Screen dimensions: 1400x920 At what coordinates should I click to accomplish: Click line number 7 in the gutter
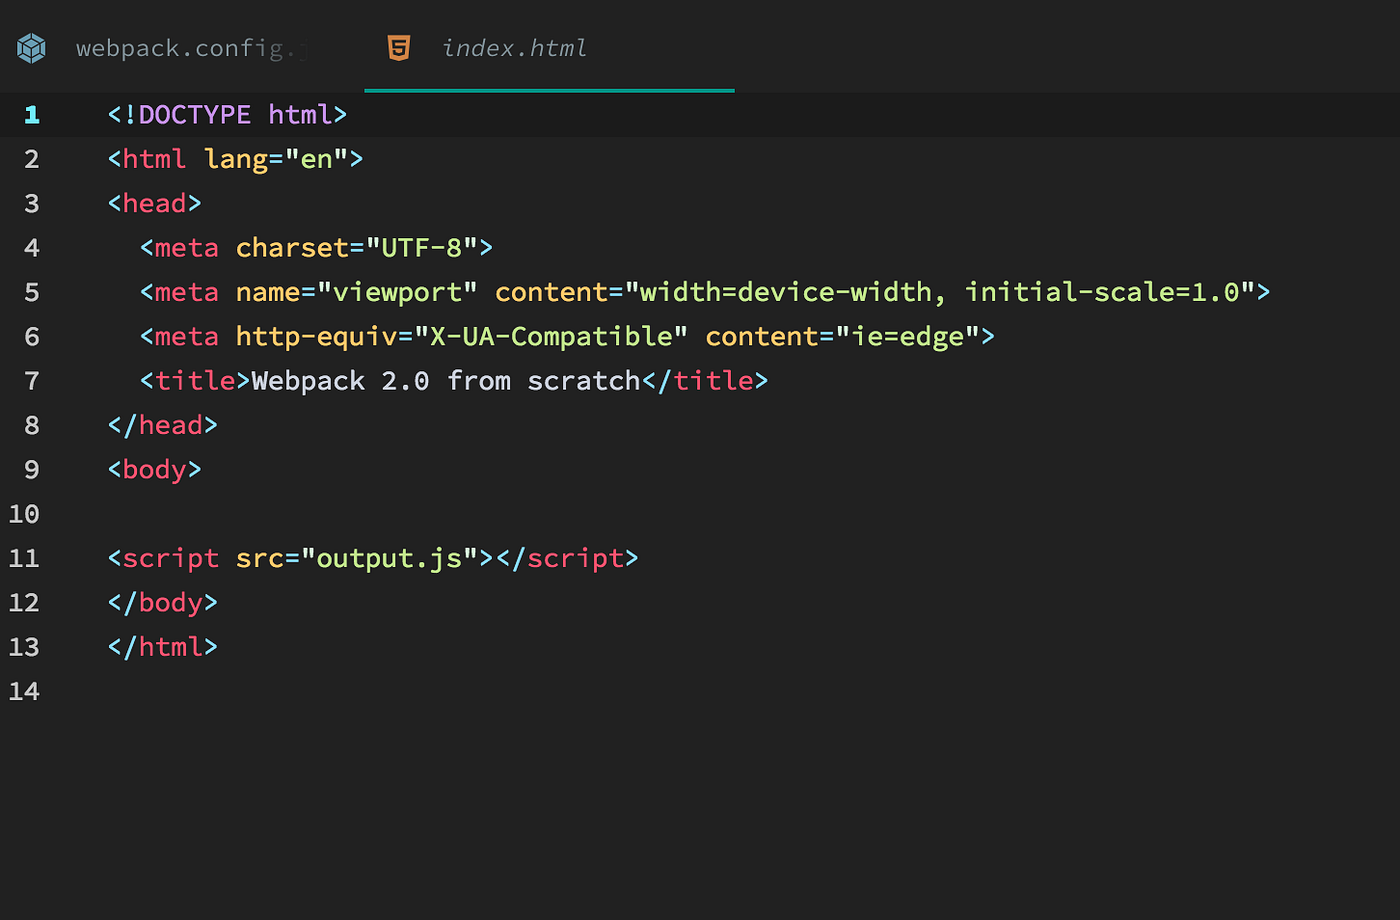coord(31,380)
